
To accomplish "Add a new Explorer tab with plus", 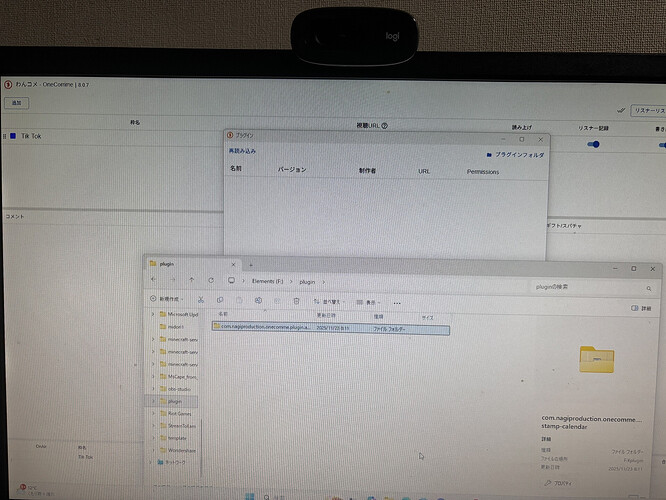I will (251, 265).
